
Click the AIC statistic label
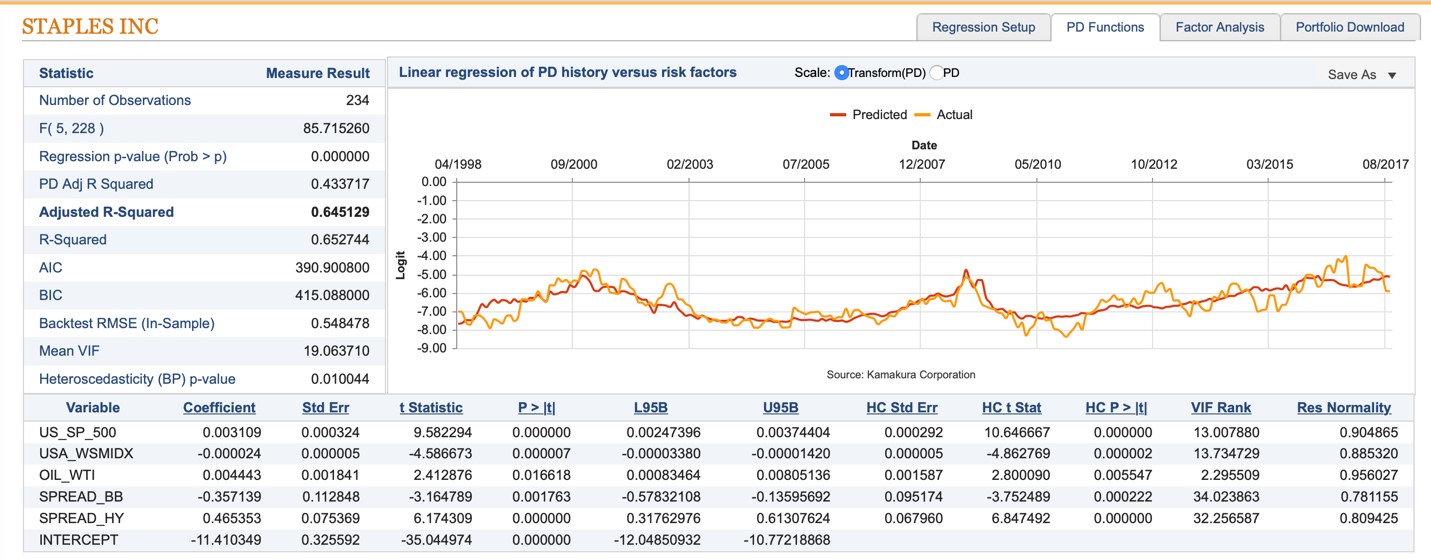point(50,268)
